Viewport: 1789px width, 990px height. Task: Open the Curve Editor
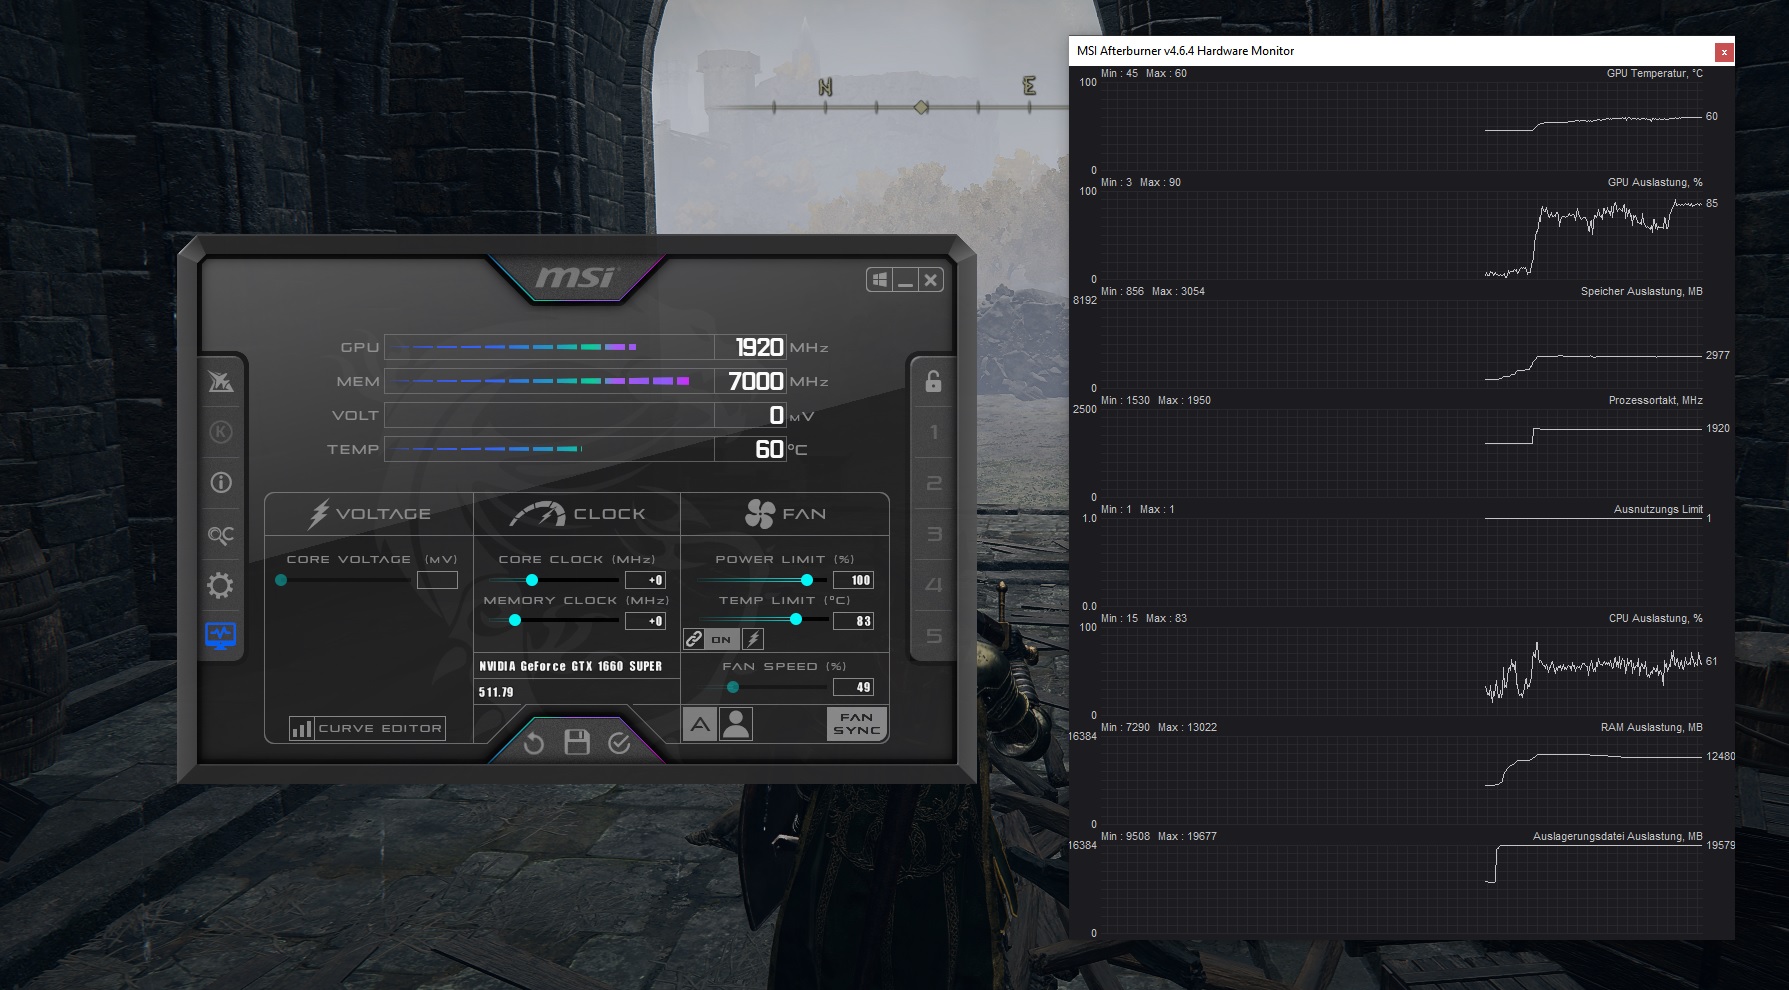coord(367,728)
